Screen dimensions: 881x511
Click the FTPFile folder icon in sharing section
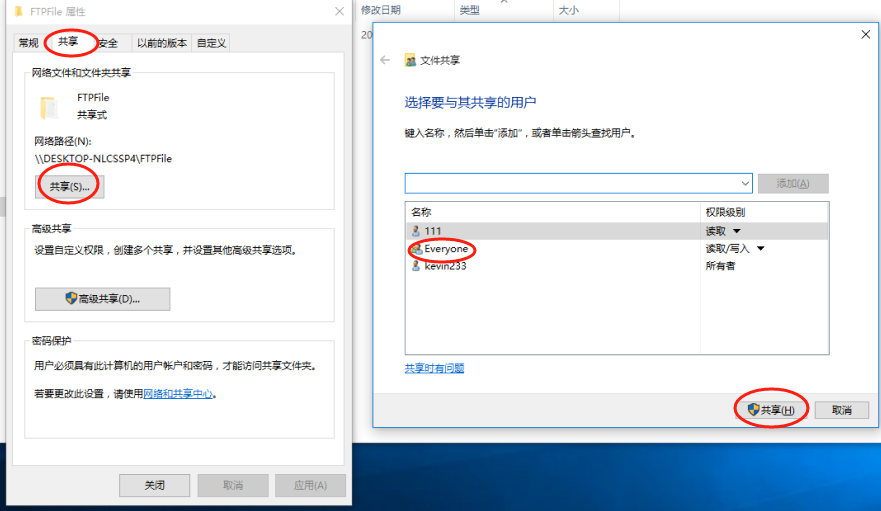(49, 108)
